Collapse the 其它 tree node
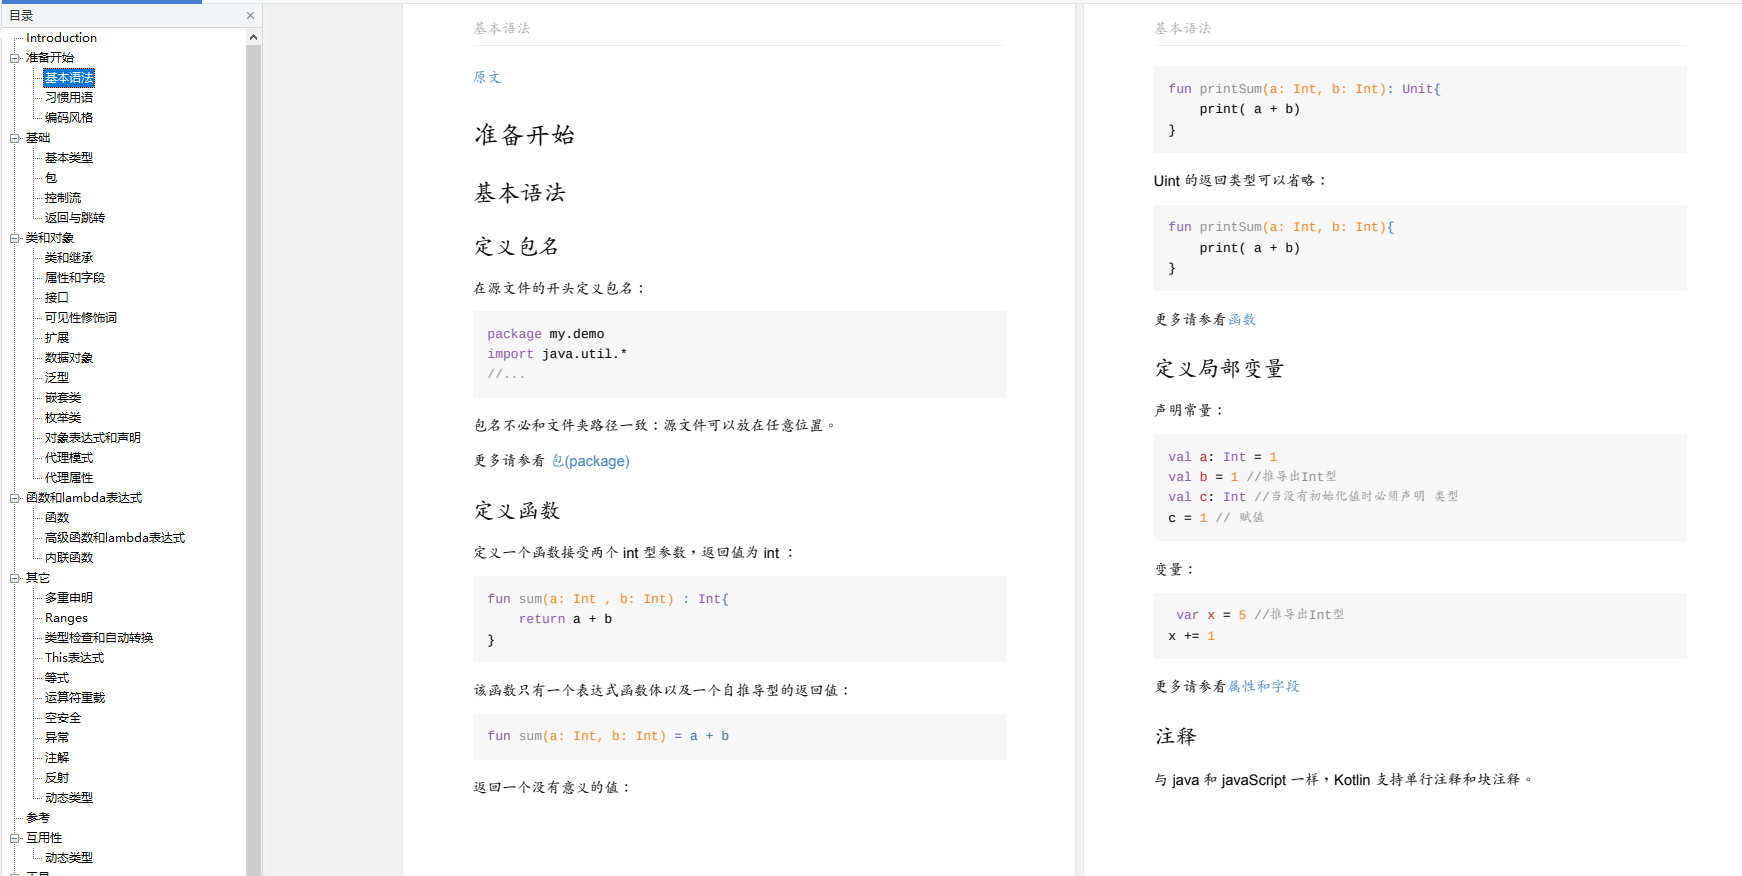This screenshot has height=876, width=1742. pyautogui.click(x=15, y=578)
